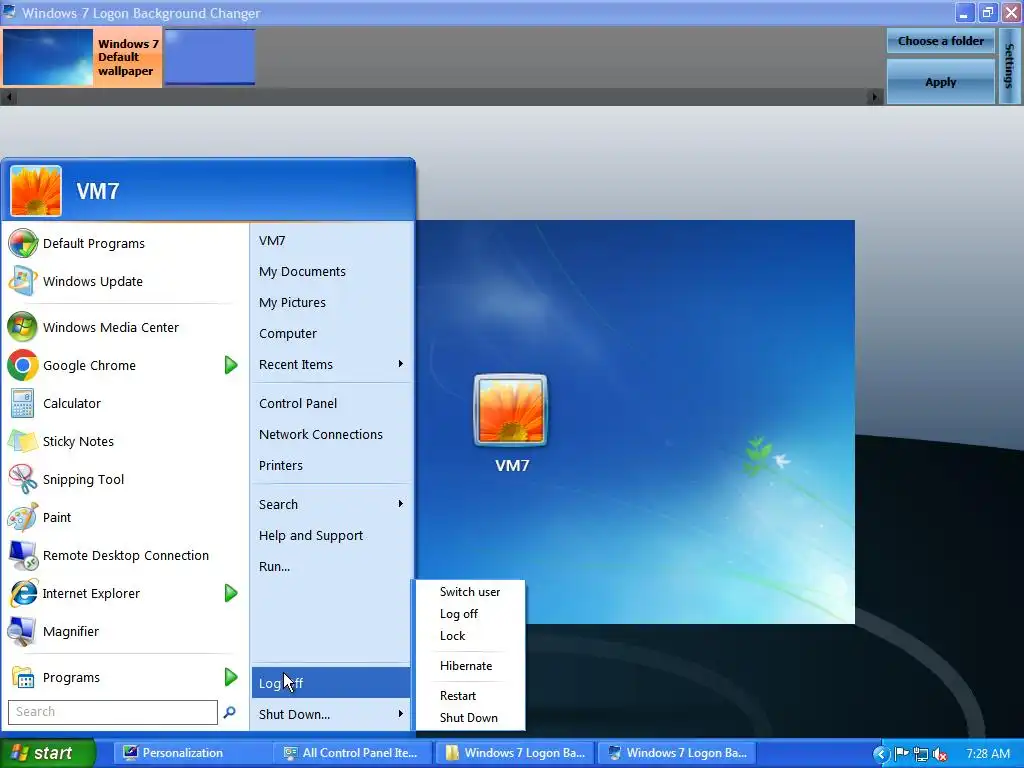Click the network tray icon
The height and width of the screenshot is (768, 1024).
pyautogui.click(x=921, y=754)
